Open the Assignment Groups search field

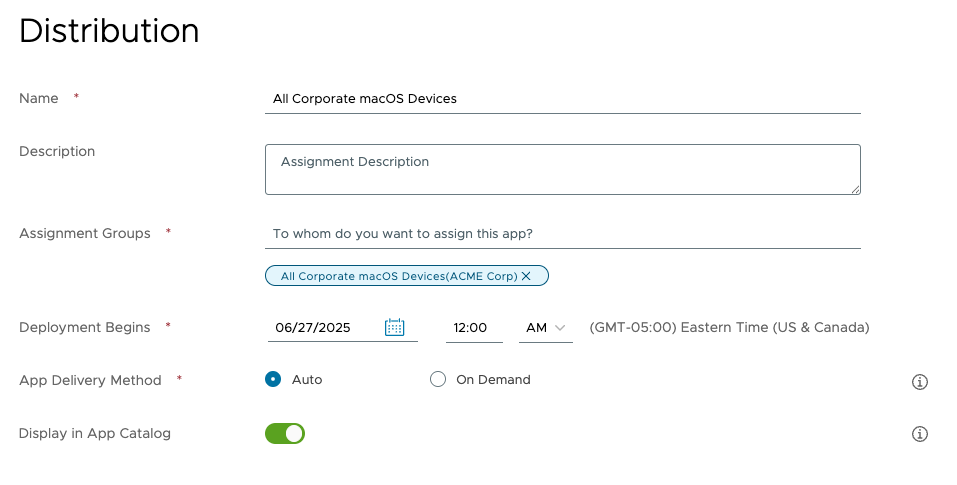(562, 234)
